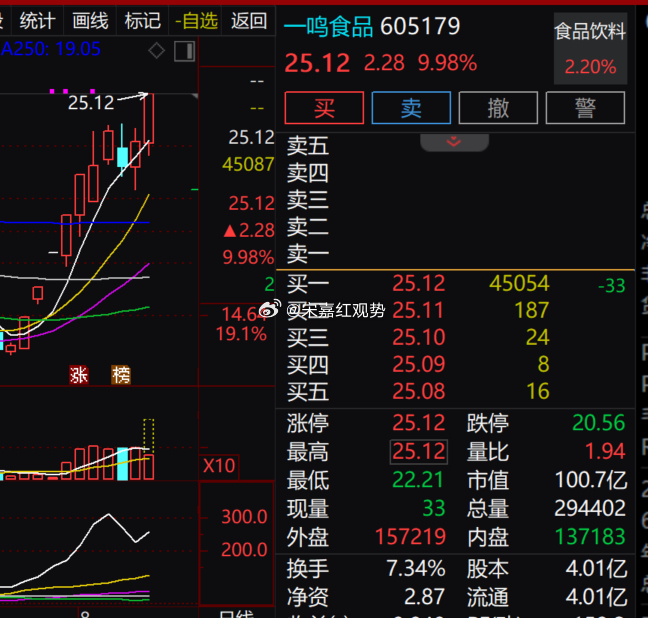This screenshot has width=648, height=618.
Task: Click the 卖一 row label
Action: pos(308,254)
